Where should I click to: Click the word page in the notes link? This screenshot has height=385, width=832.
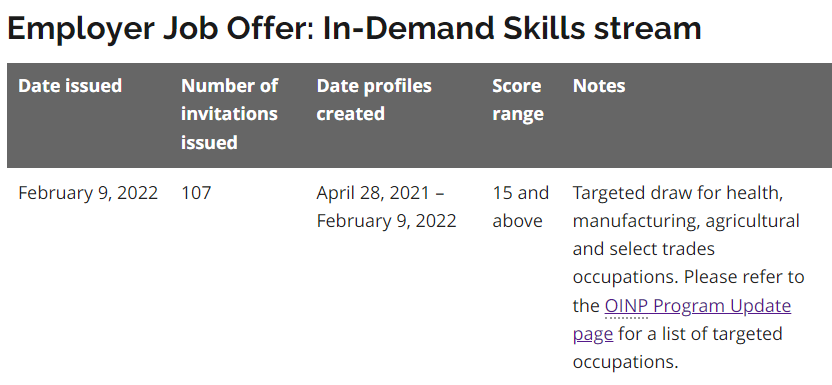coord(593,334)
